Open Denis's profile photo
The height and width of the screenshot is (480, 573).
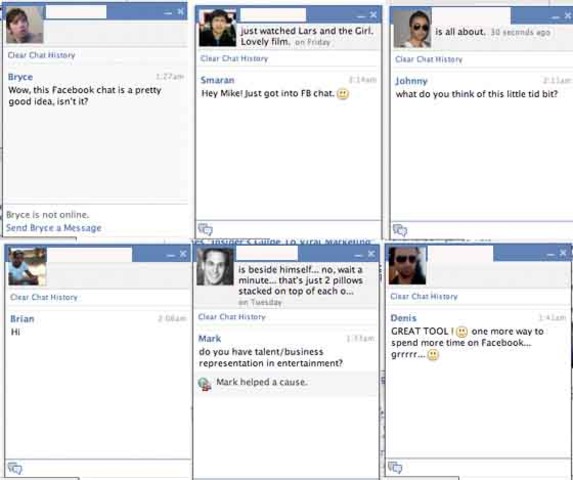coord(407,266)
